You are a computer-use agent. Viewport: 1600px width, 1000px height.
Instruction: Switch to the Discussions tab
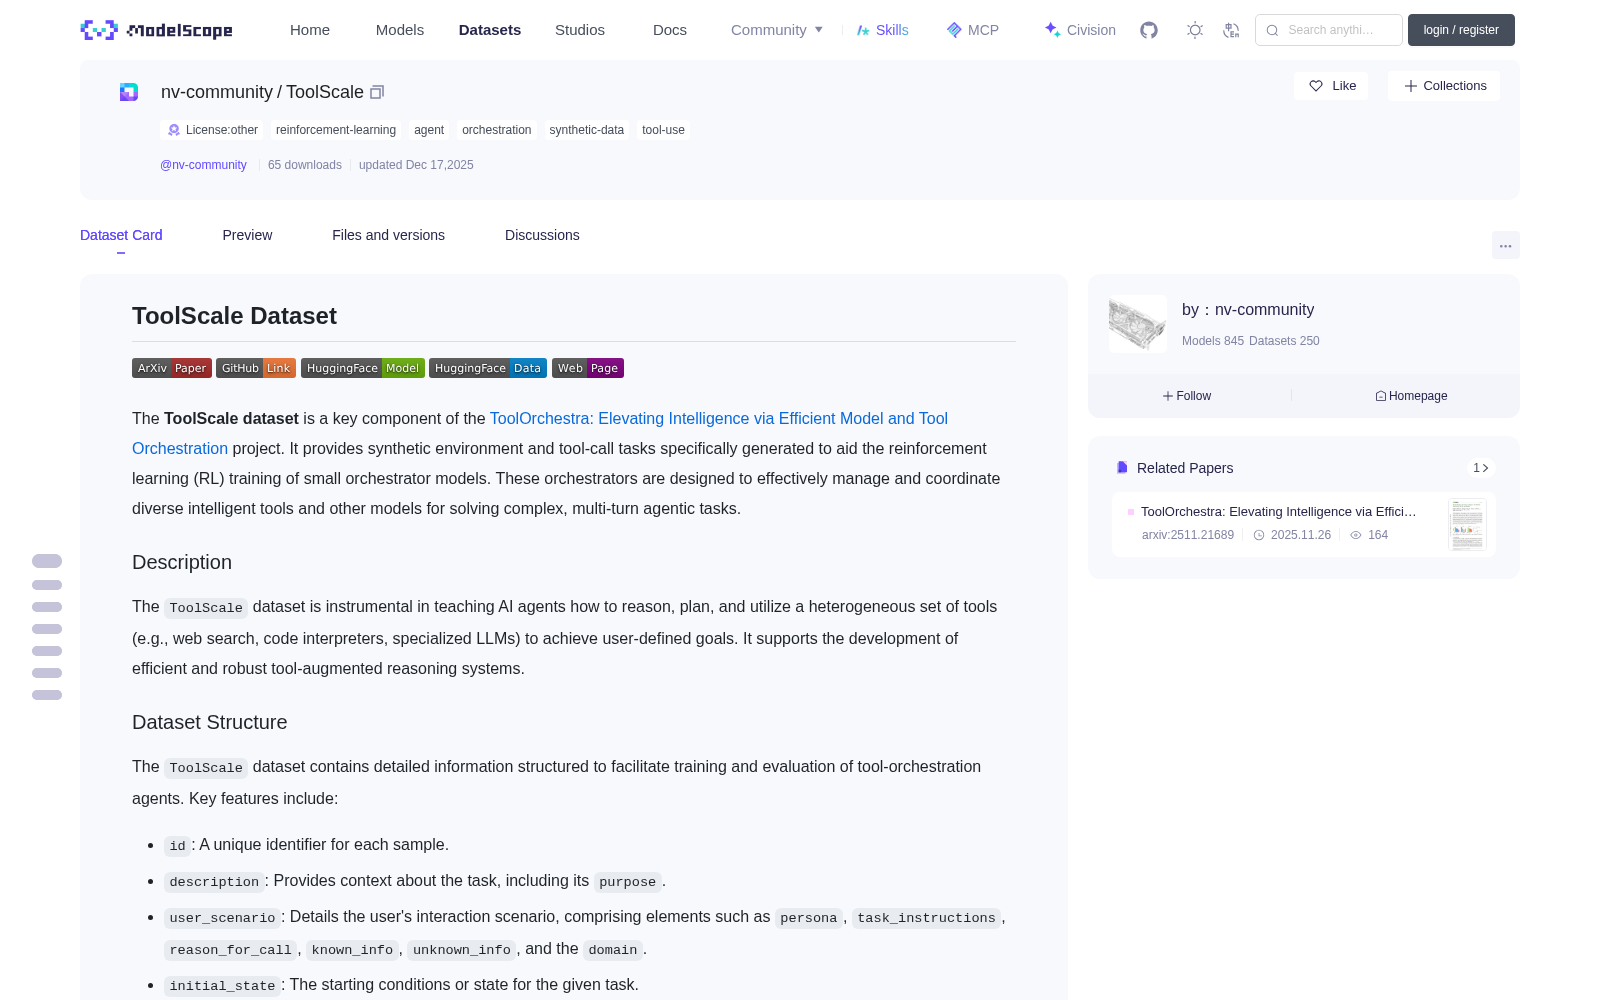(x=542, y=235)
